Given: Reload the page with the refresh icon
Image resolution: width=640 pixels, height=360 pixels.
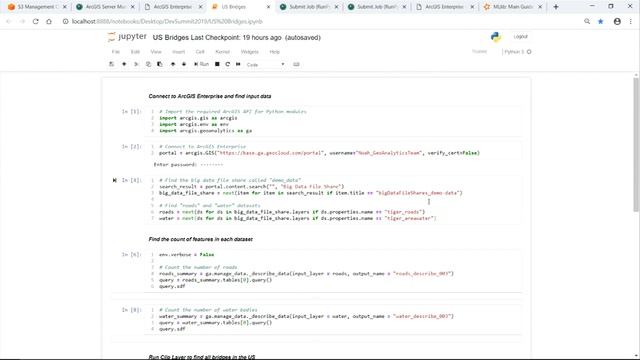Looking at the screenshot, I should [x=36, y=21].
